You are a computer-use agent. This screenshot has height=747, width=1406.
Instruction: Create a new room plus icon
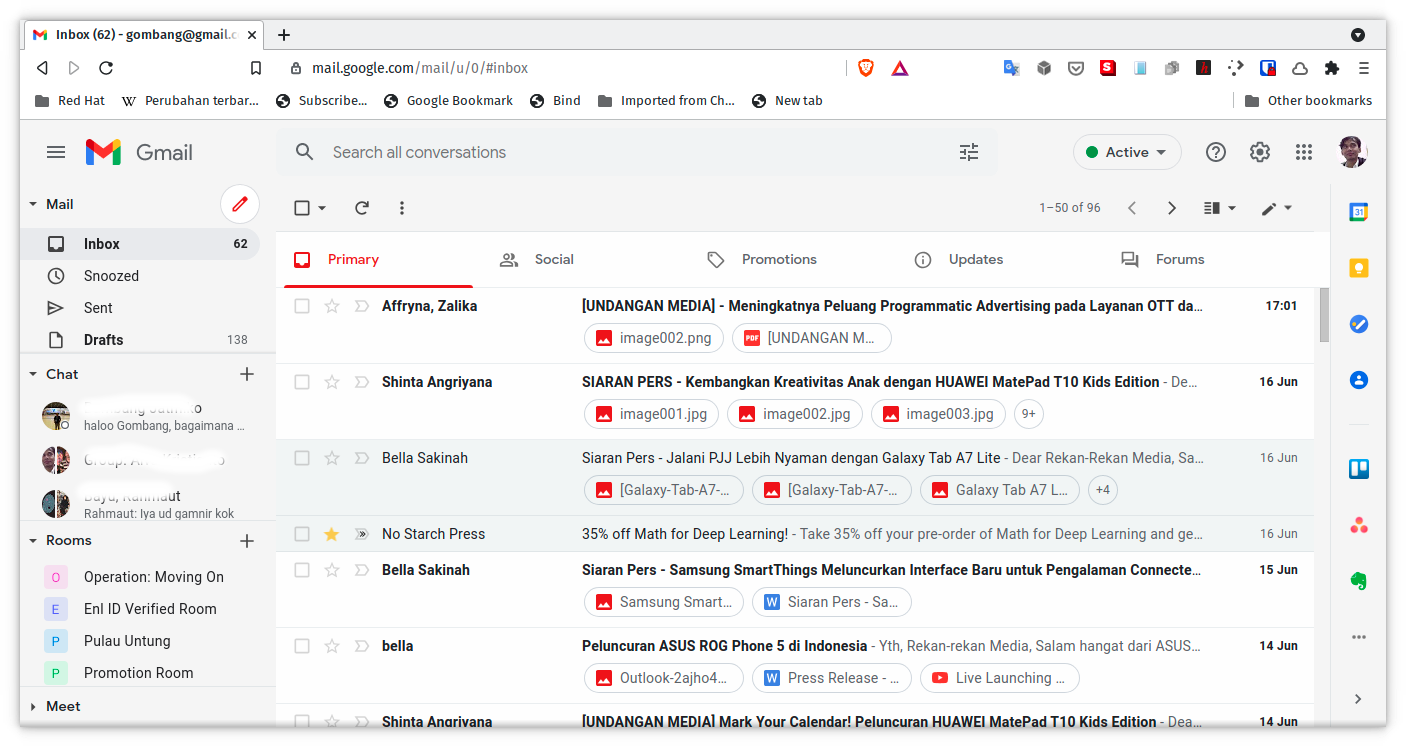pyautogui.click(x=247, y=541)
